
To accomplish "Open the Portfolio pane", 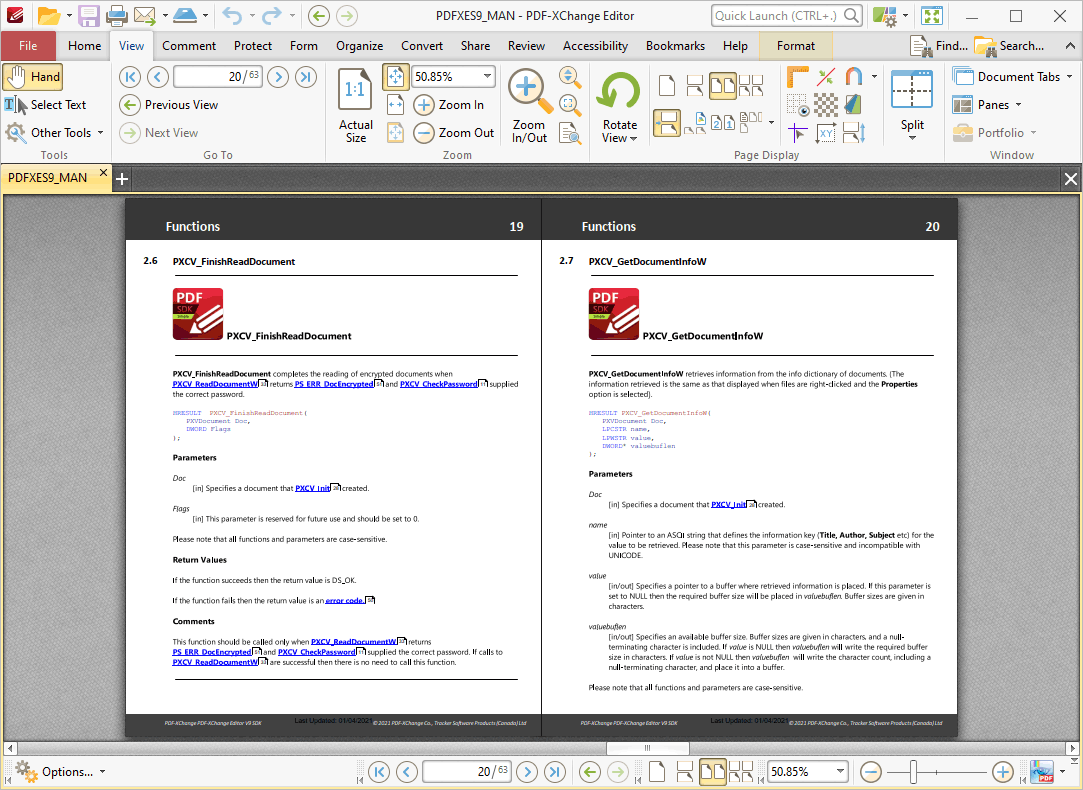I will [994, 132].
